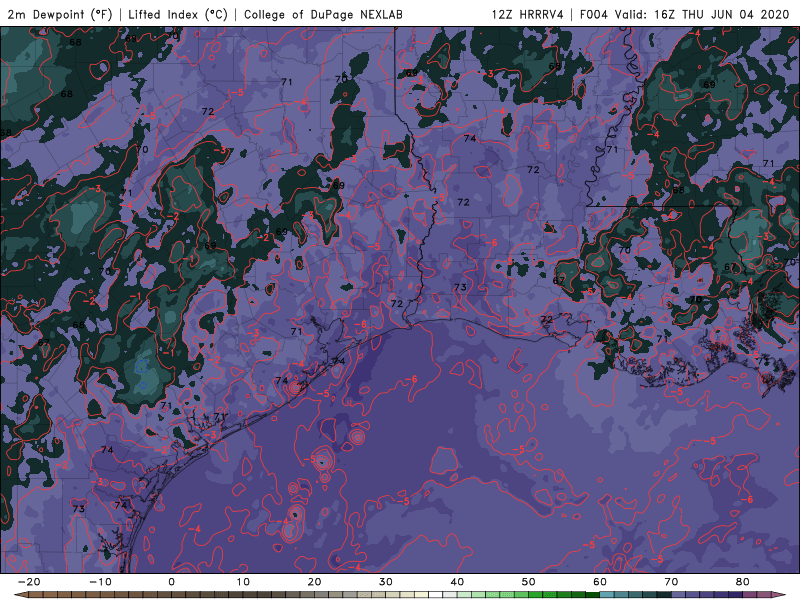Viewport: 800px width, 600px height.
Task: Click the 30 label on the color scale
Action: pos(386,582)
